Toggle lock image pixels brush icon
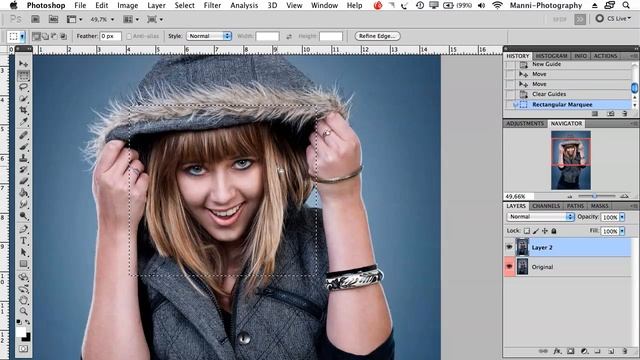Screen dimensions: 640x360 click(x=536, y=231)
